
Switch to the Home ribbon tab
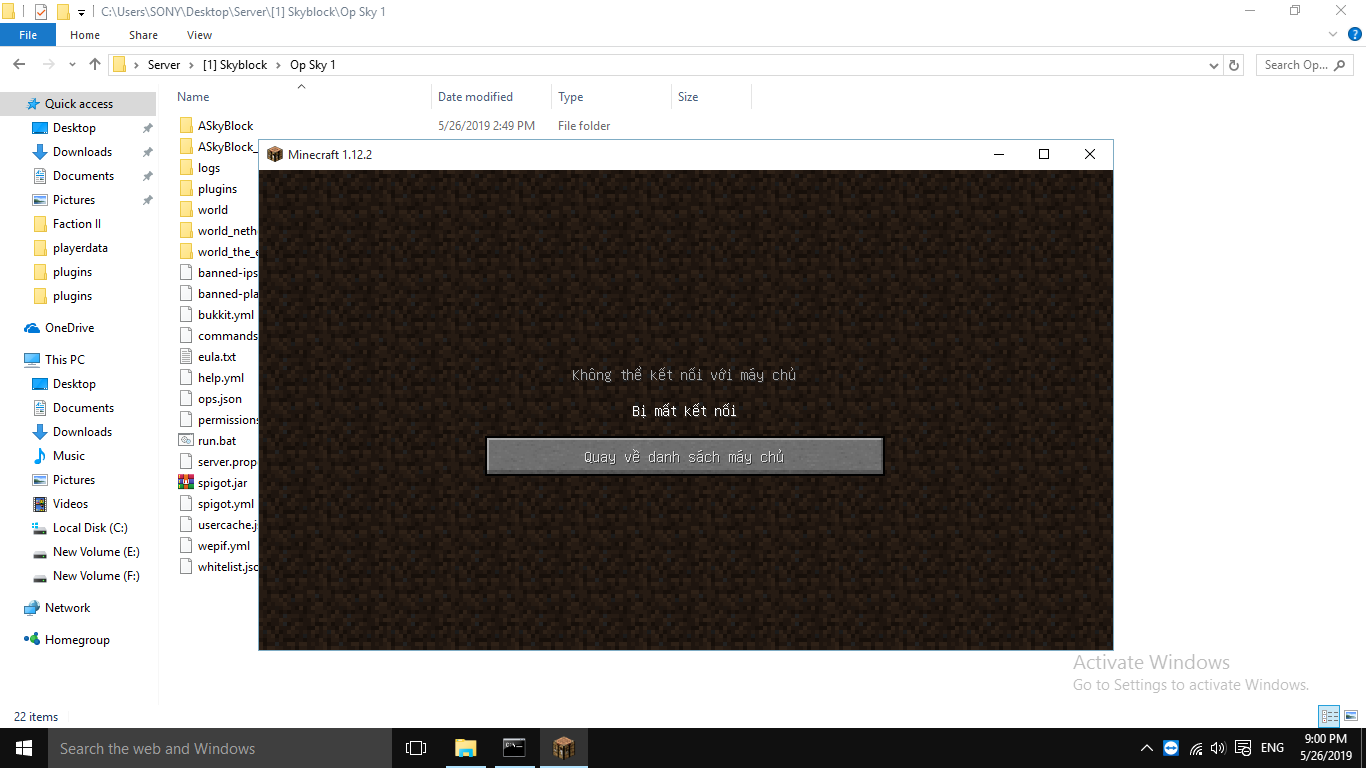pyautogui.click(x=85, y=35)
